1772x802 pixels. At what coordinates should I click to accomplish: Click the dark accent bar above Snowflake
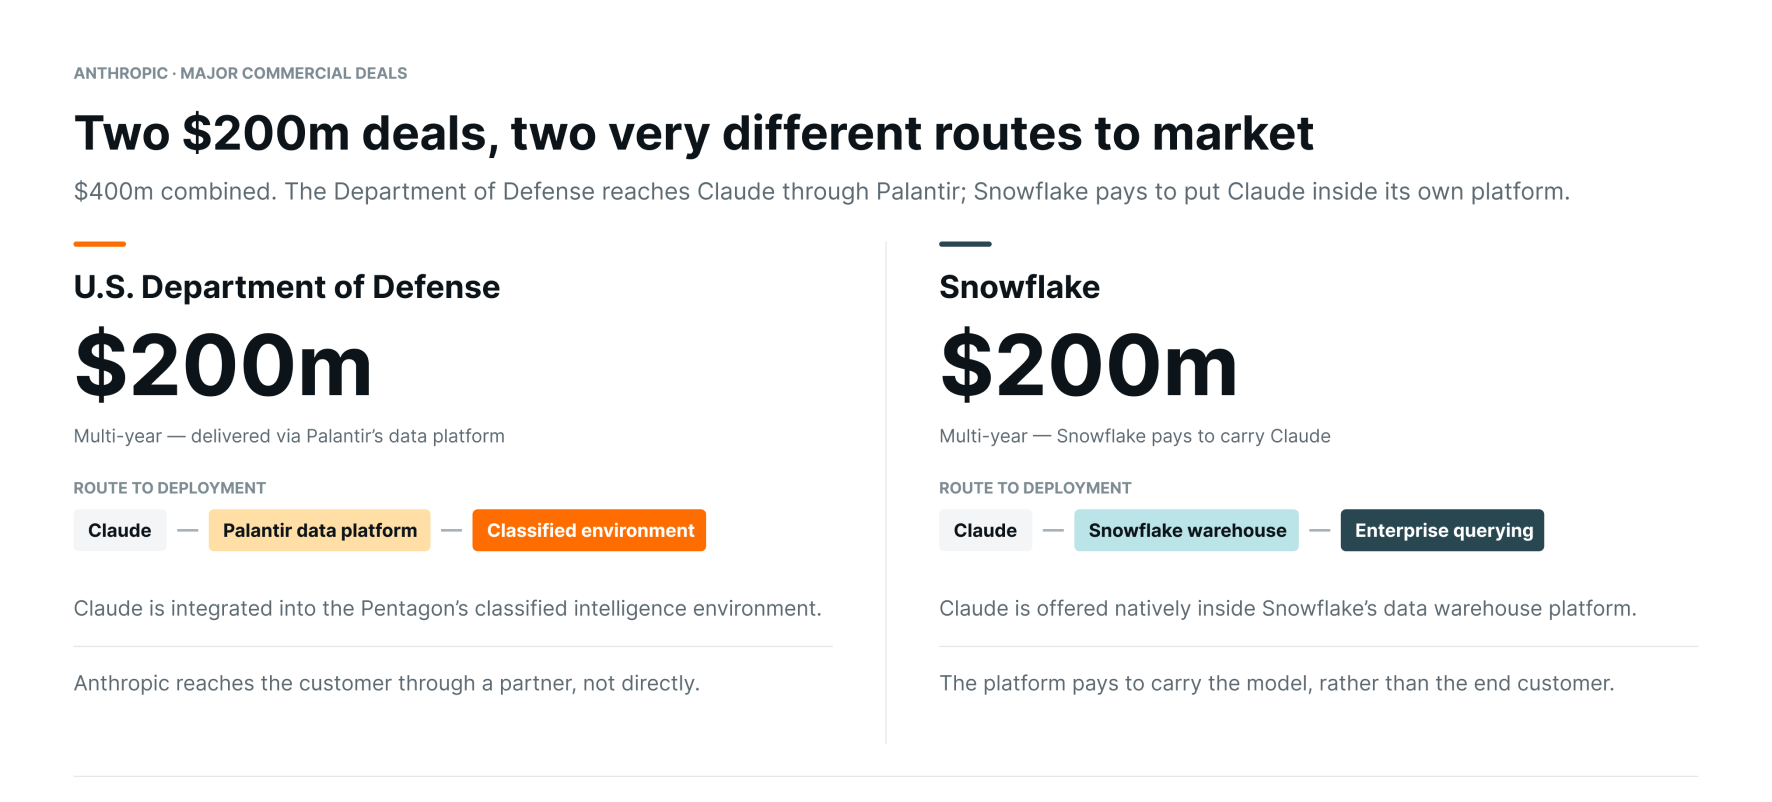(965, 244)
